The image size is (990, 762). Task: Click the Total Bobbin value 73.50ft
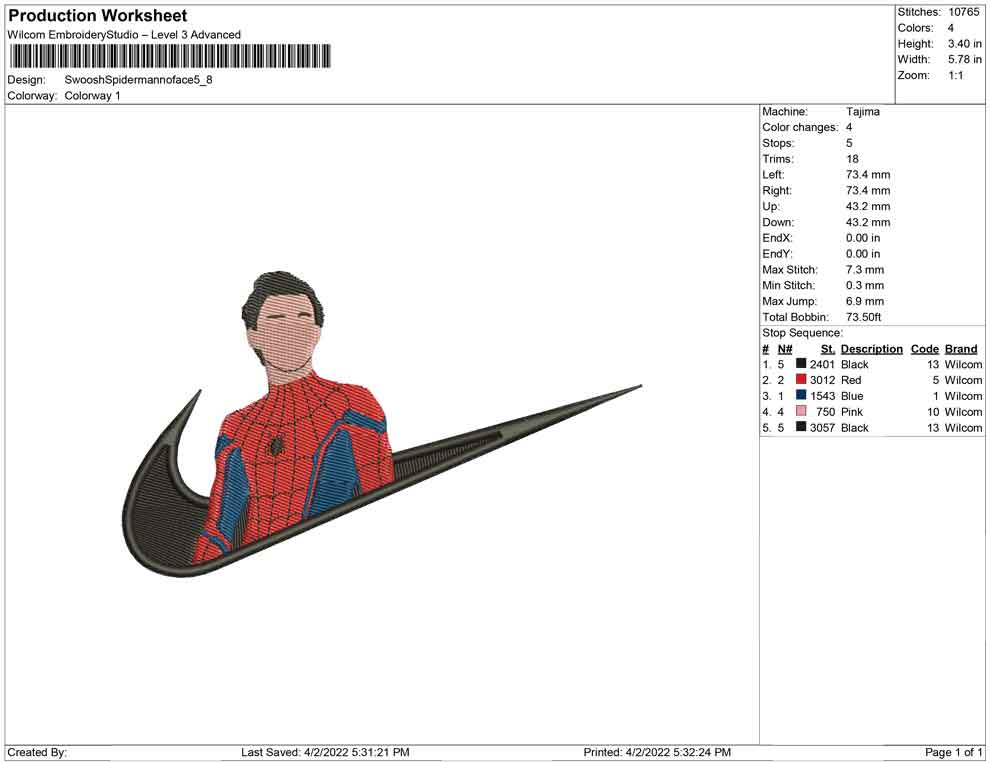coord(864,317)
